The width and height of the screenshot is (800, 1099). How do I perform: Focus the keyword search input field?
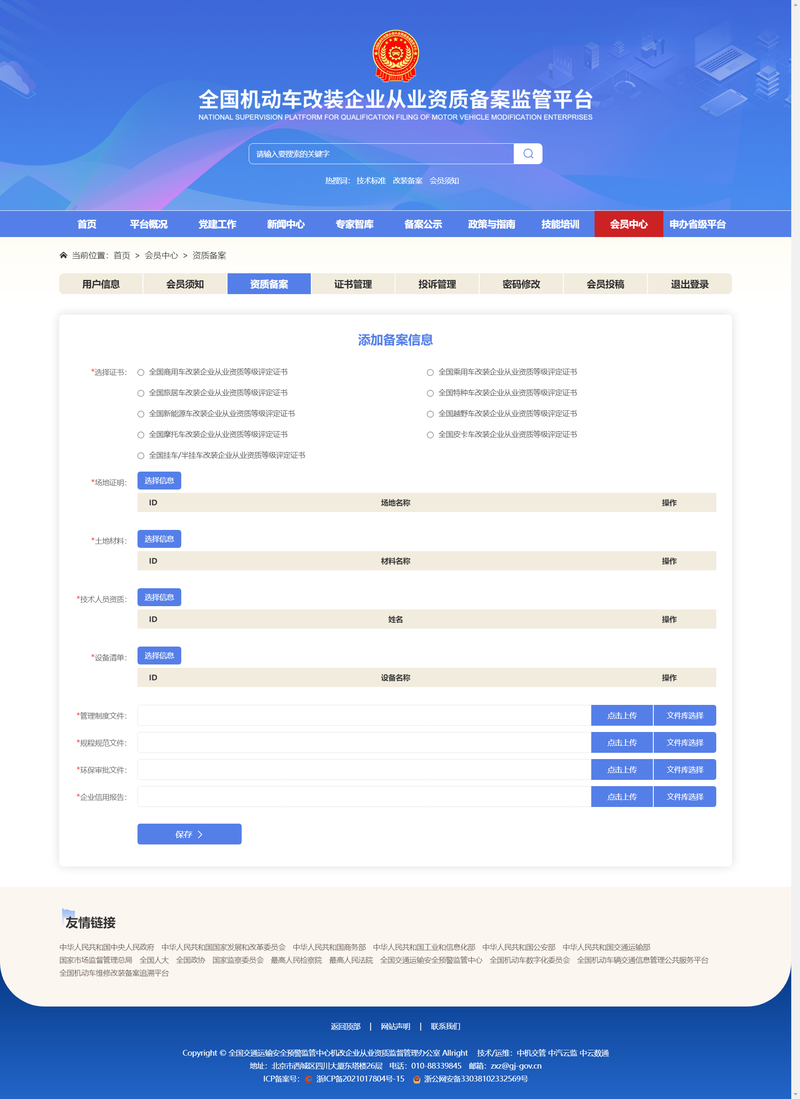coord(381,153)
